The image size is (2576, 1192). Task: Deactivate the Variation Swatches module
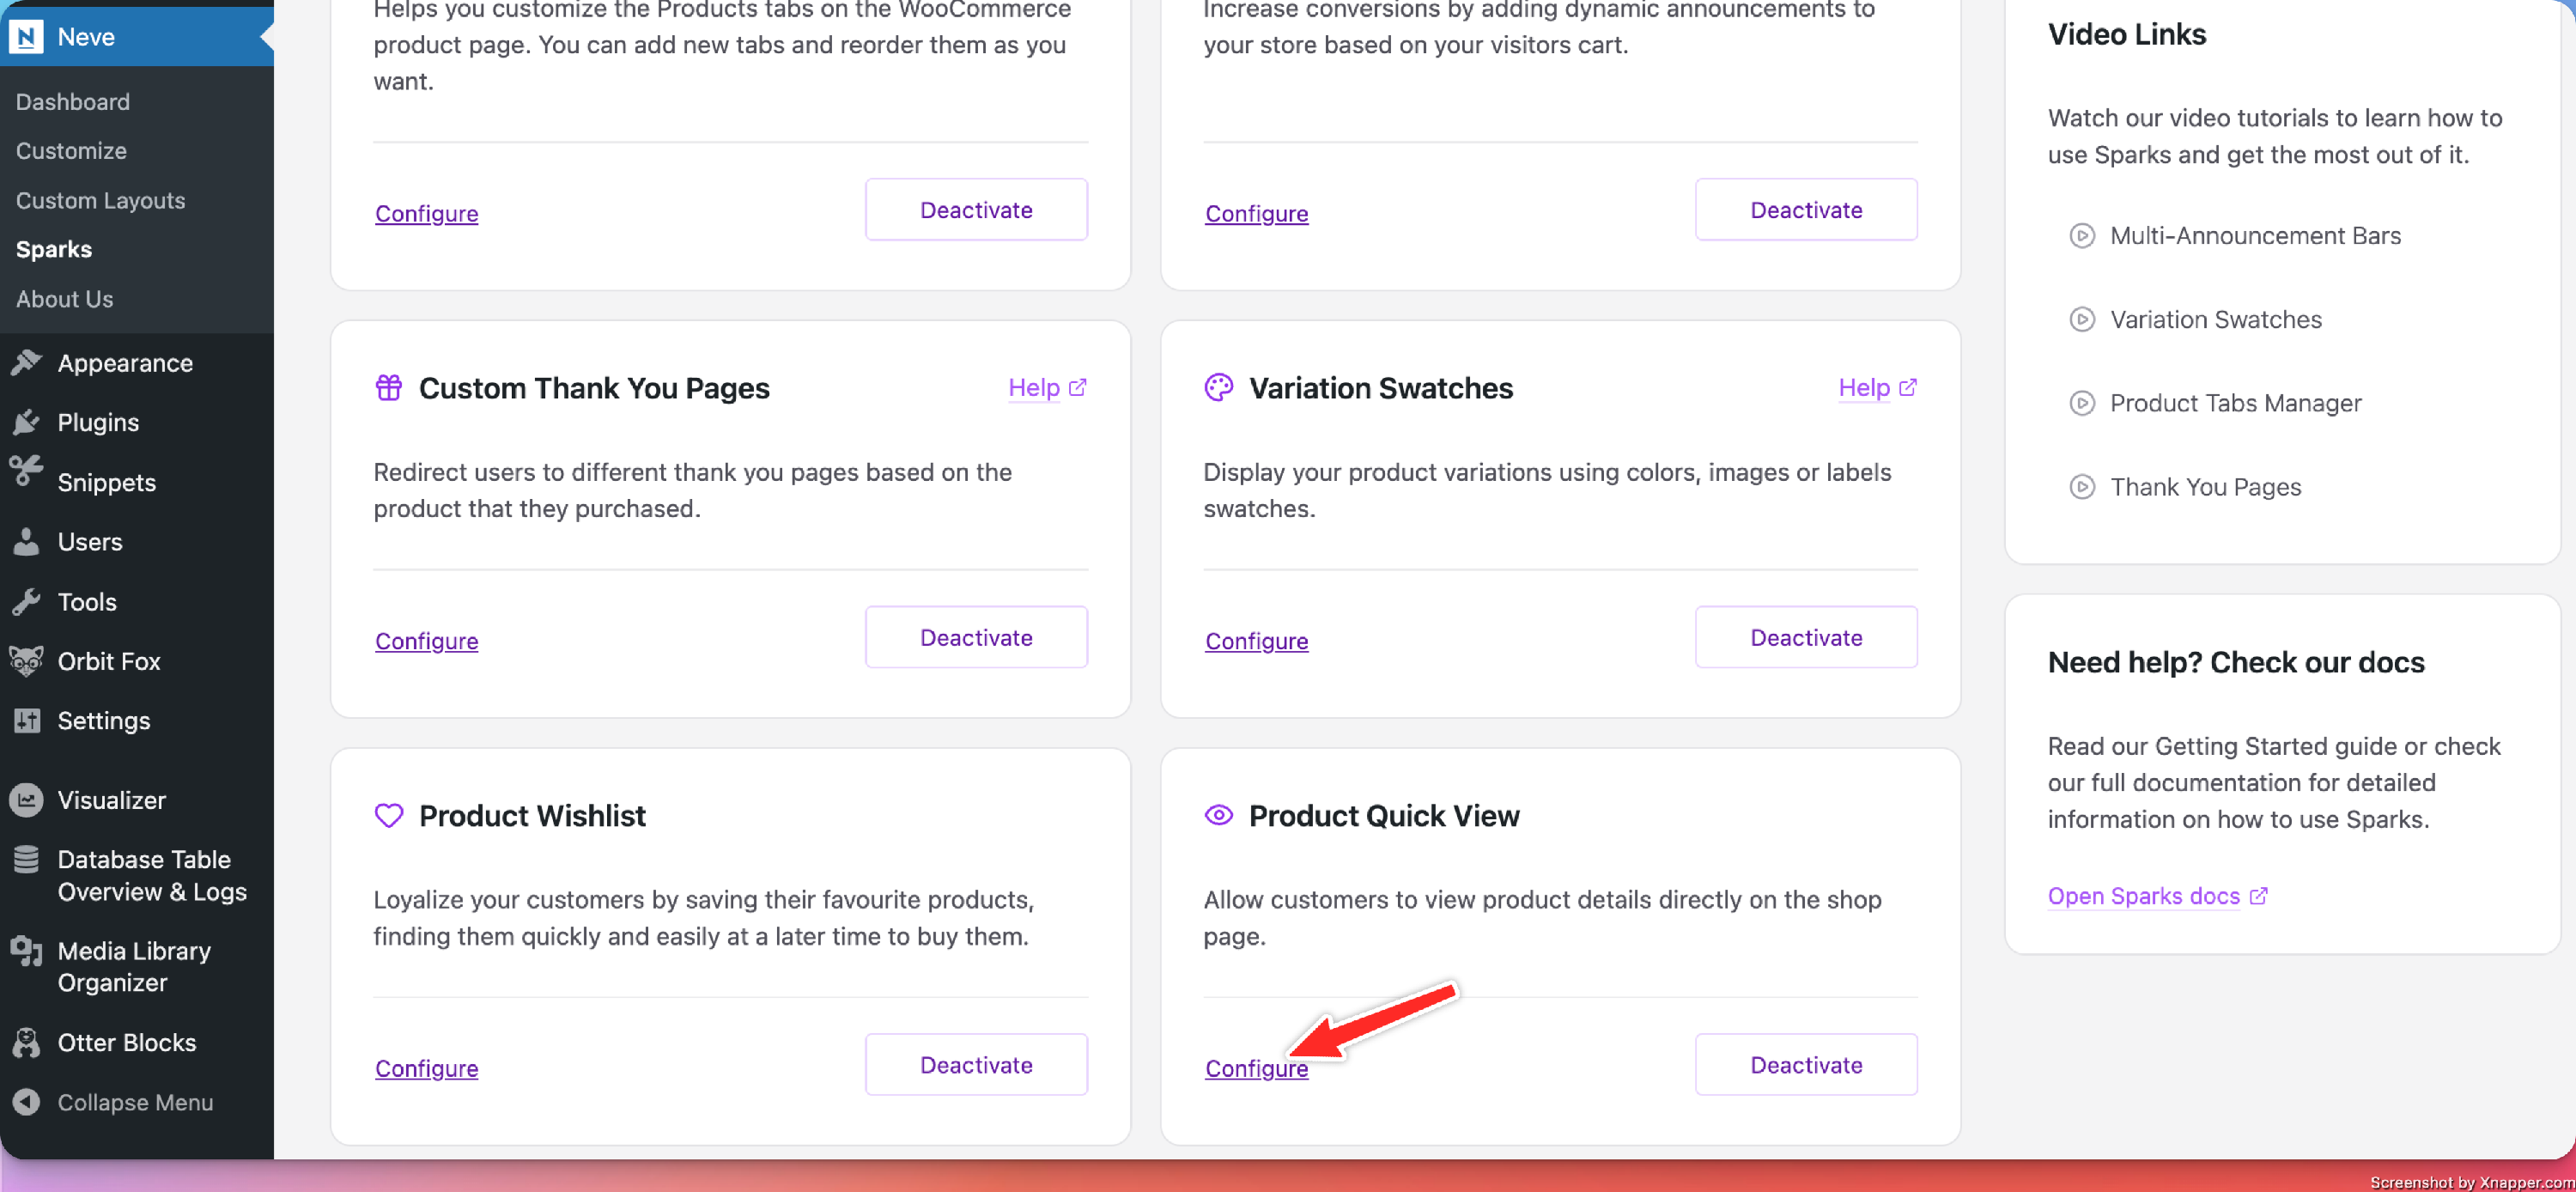click(x=1805, y=638)
